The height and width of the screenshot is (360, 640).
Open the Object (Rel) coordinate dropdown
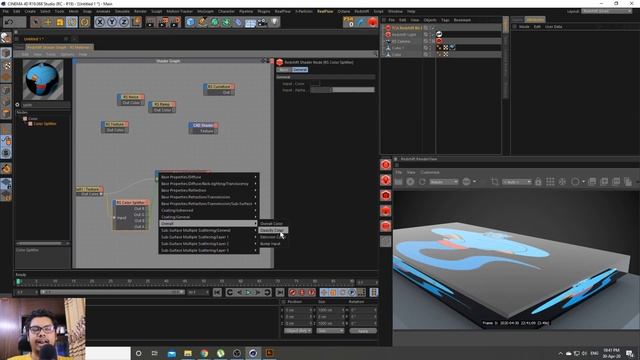click(x=298, y=331)
